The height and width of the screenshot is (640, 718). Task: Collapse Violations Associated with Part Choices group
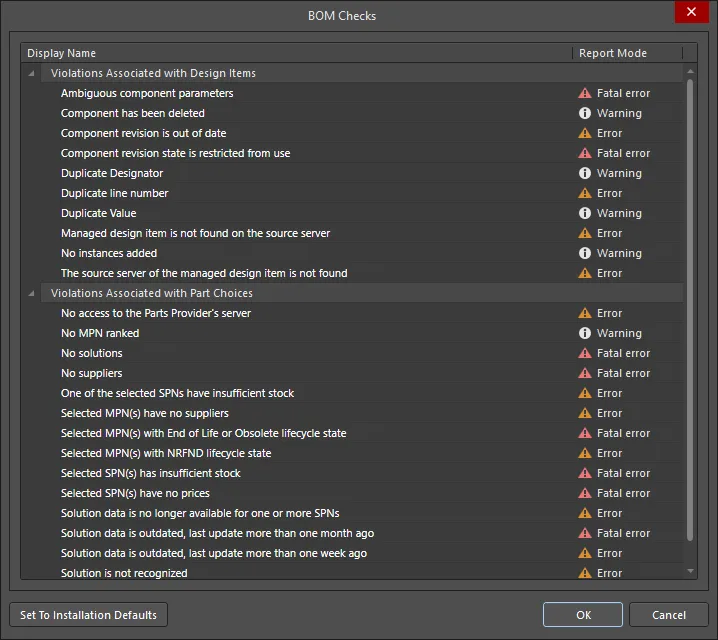coord(31,293)
